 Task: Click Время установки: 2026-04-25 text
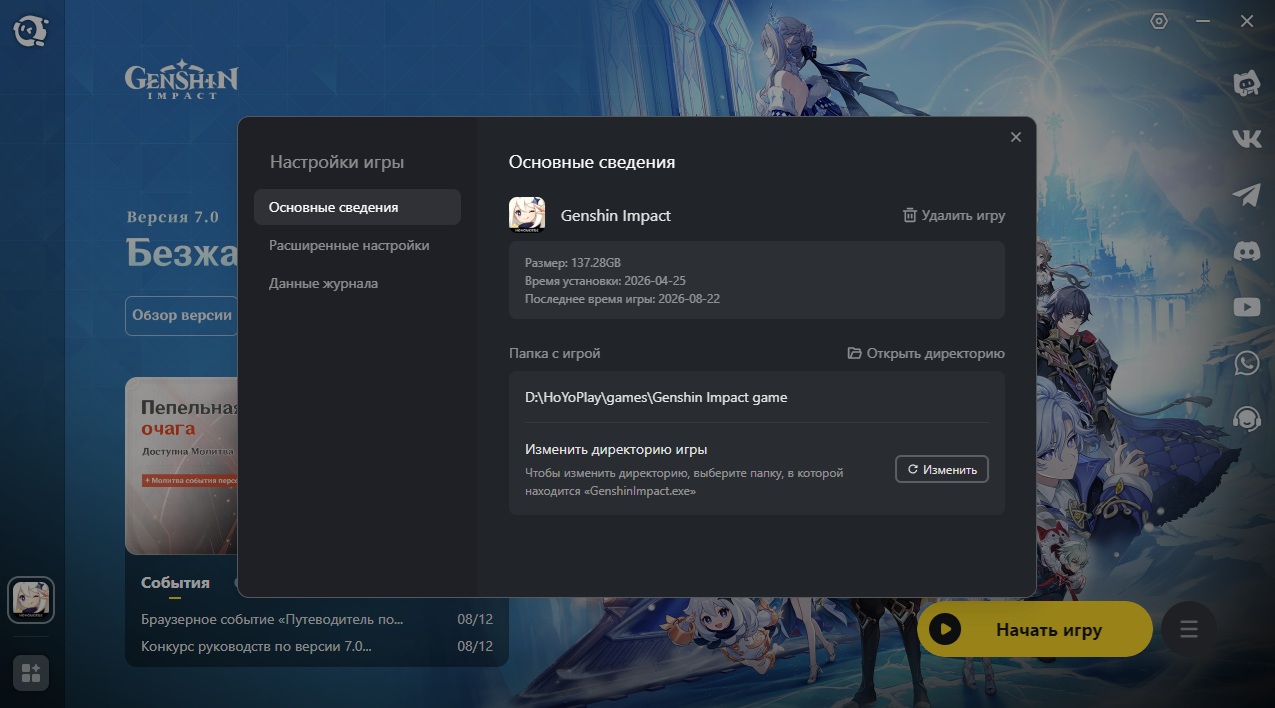pos(605,281)
